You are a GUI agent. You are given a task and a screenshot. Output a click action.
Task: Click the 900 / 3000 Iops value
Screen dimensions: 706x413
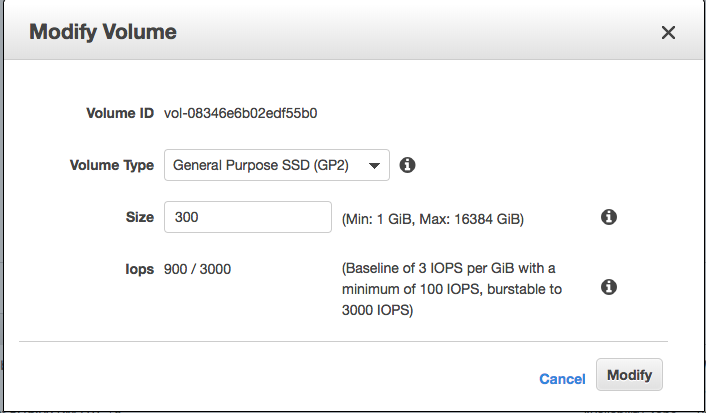(197, 269)
